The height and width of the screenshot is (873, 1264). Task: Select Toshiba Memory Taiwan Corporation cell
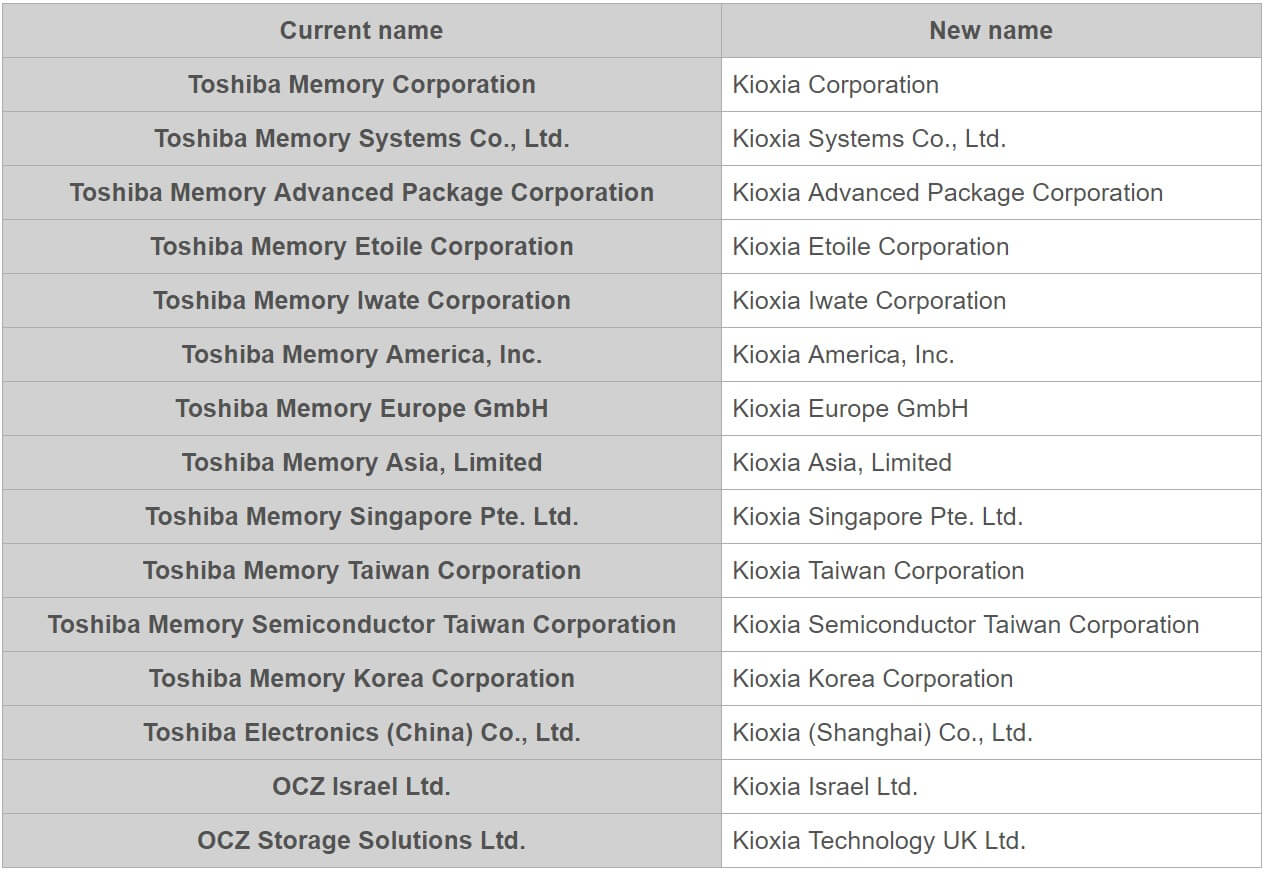click(361, 571)
